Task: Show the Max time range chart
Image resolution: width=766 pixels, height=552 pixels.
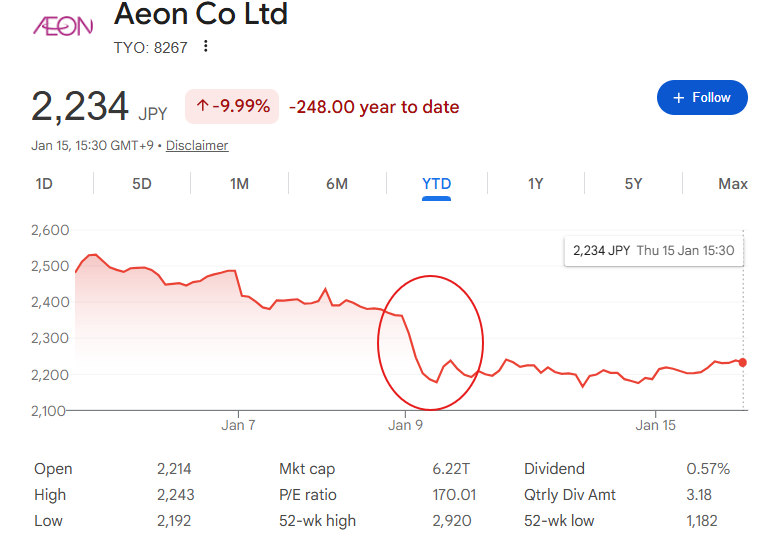Action: 732,184
